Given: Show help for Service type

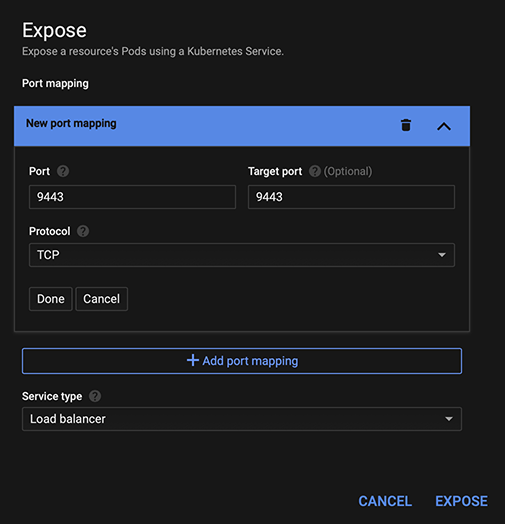Looking at the screenshot, I should [95, 396].
